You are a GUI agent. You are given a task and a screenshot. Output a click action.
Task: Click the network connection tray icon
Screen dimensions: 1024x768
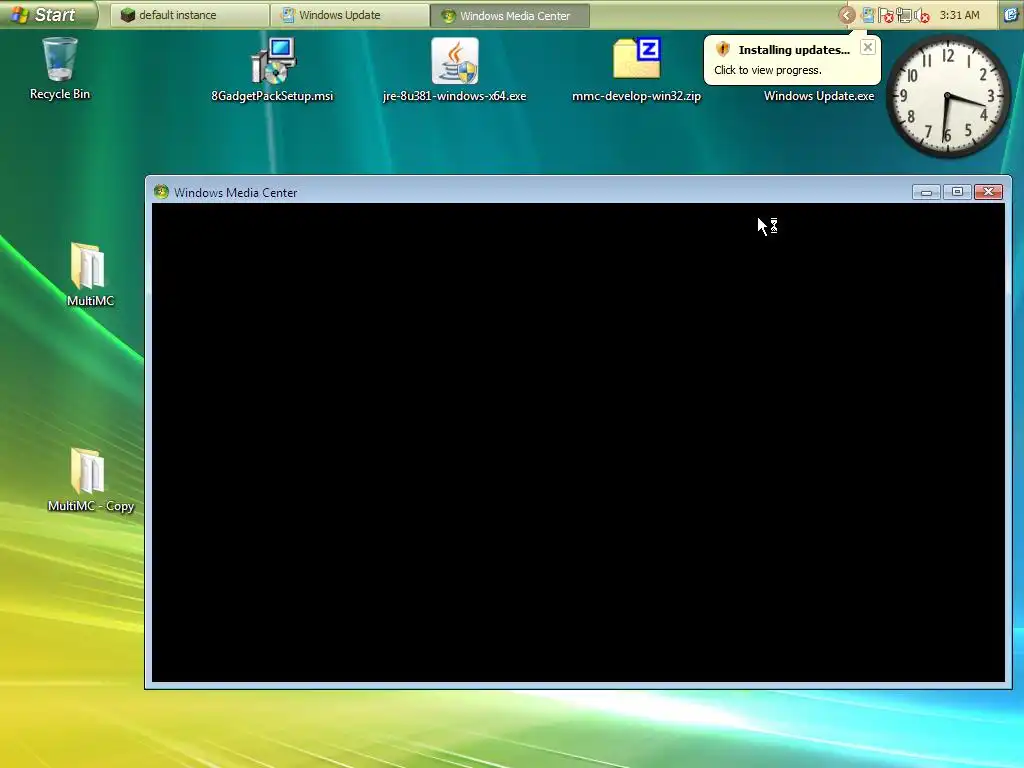[x=904, y=15]
